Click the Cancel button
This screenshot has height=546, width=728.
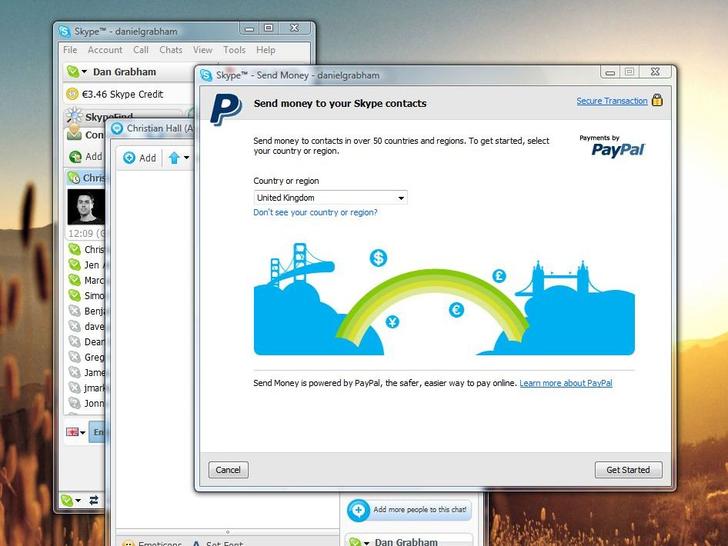pyautogui.click(x=228, y=470)
